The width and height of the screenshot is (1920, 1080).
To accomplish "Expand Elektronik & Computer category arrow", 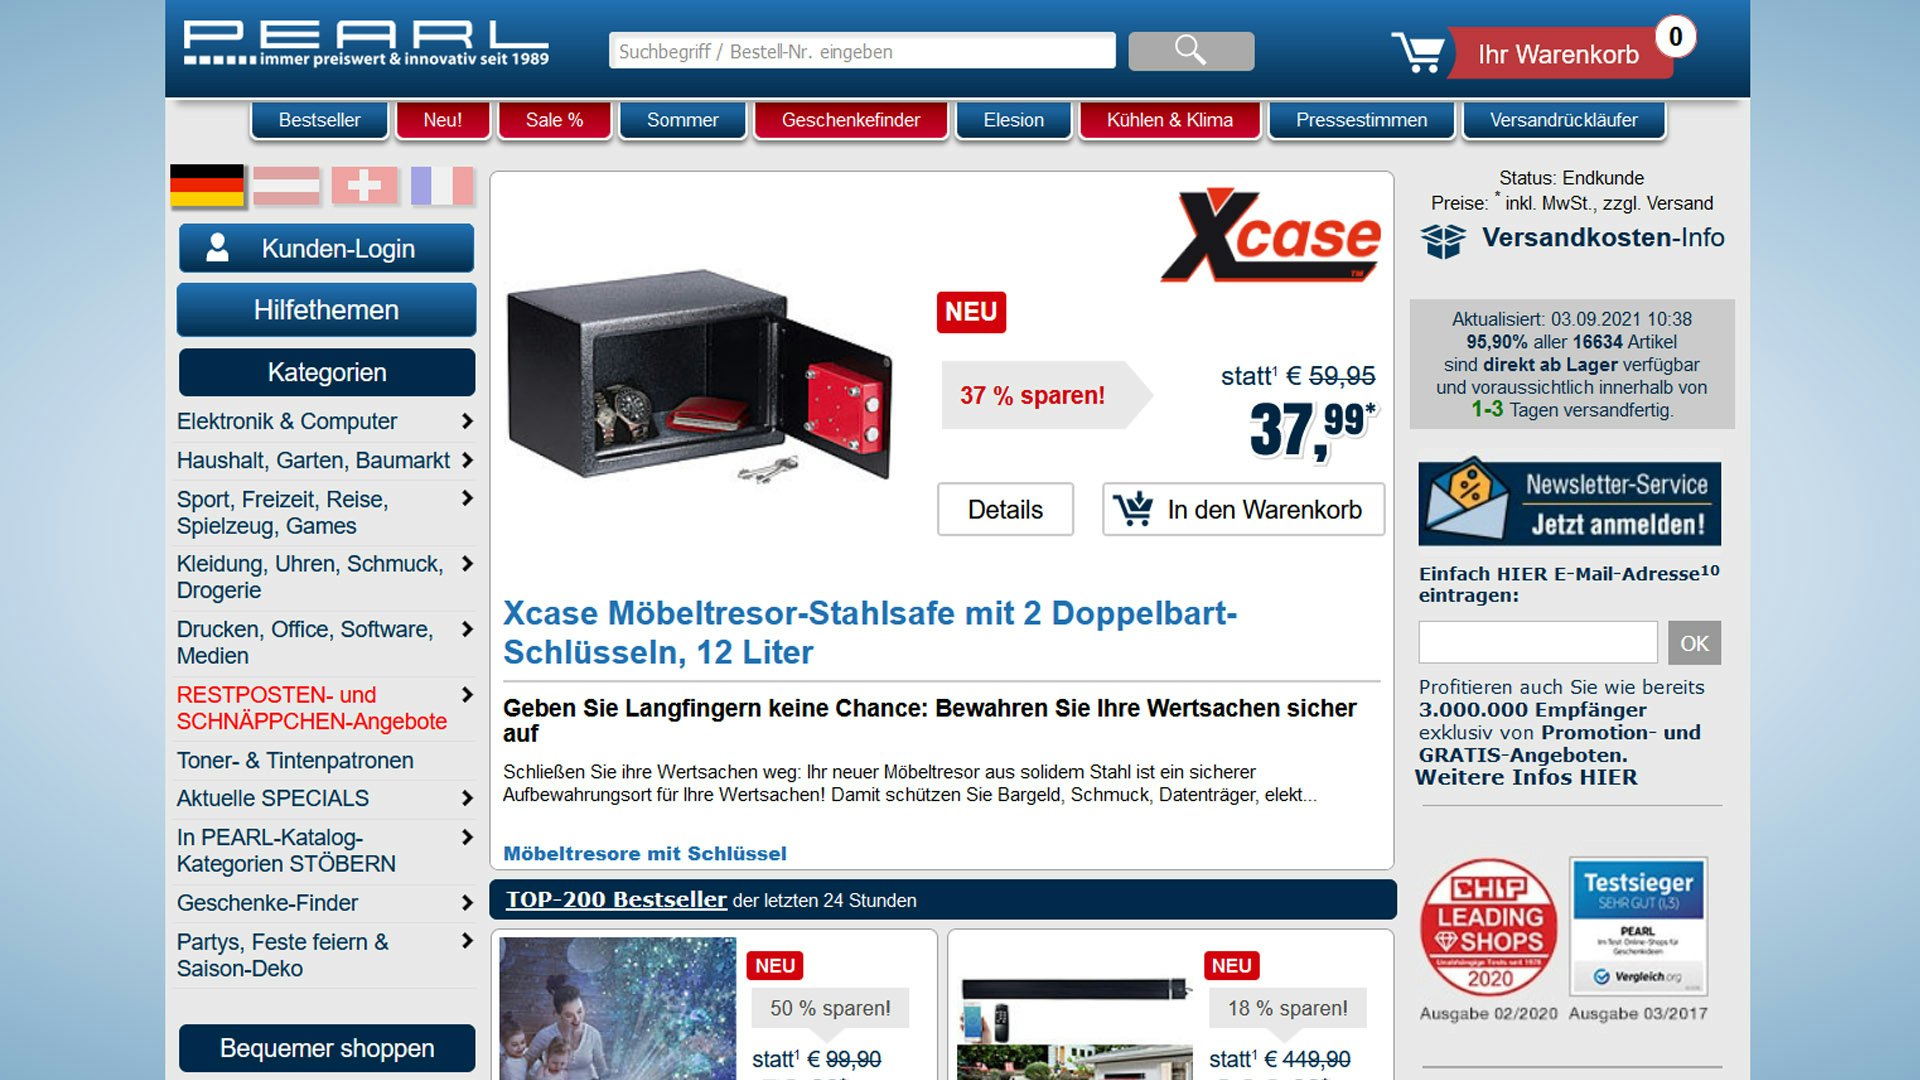I will (x=466, y=422).
